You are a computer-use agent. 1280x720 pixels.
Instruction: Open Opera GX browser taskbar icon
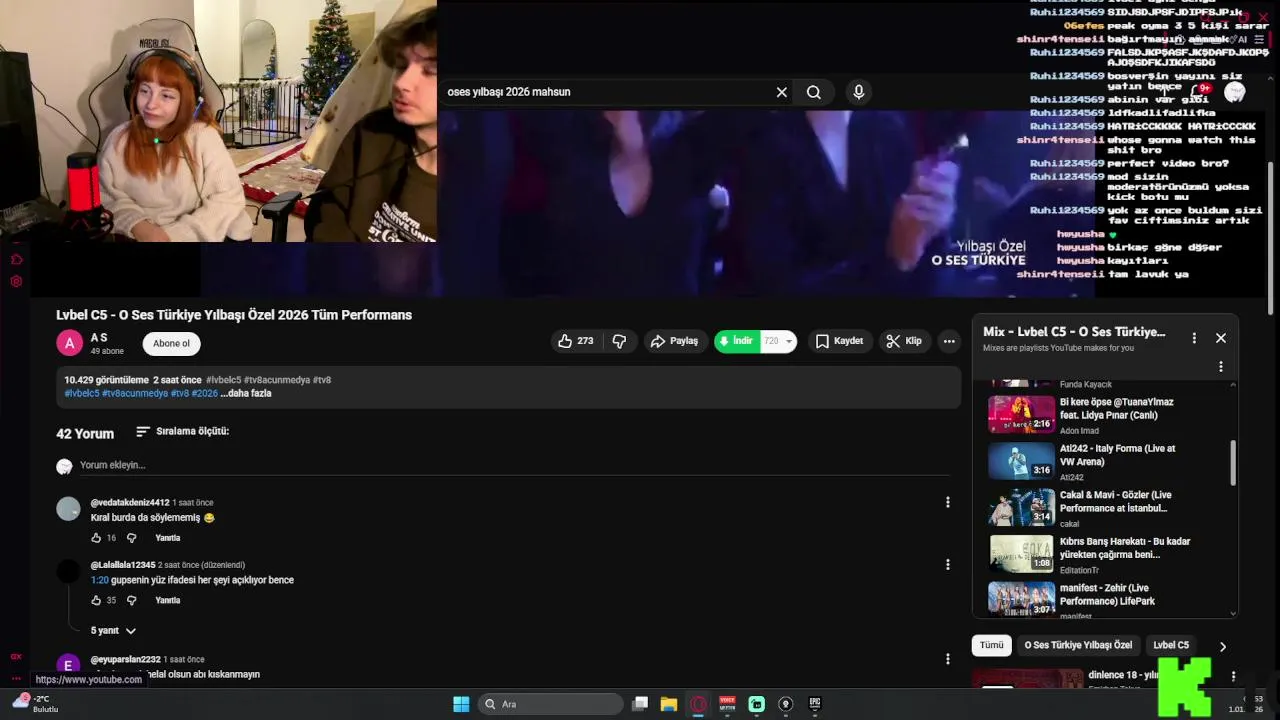coord(698,704)
